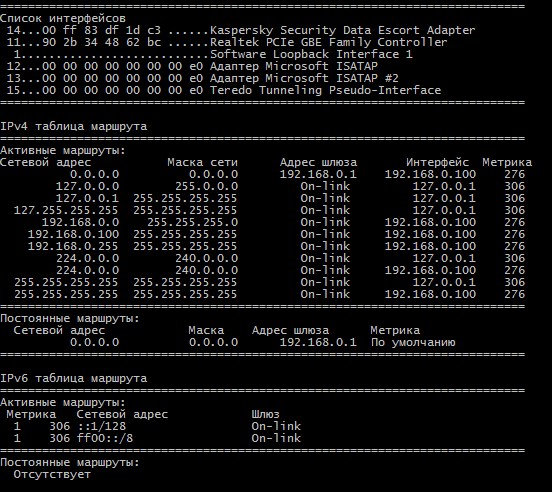
Task: Click the 'Шлюз' column header
Action: coord(265,414)
